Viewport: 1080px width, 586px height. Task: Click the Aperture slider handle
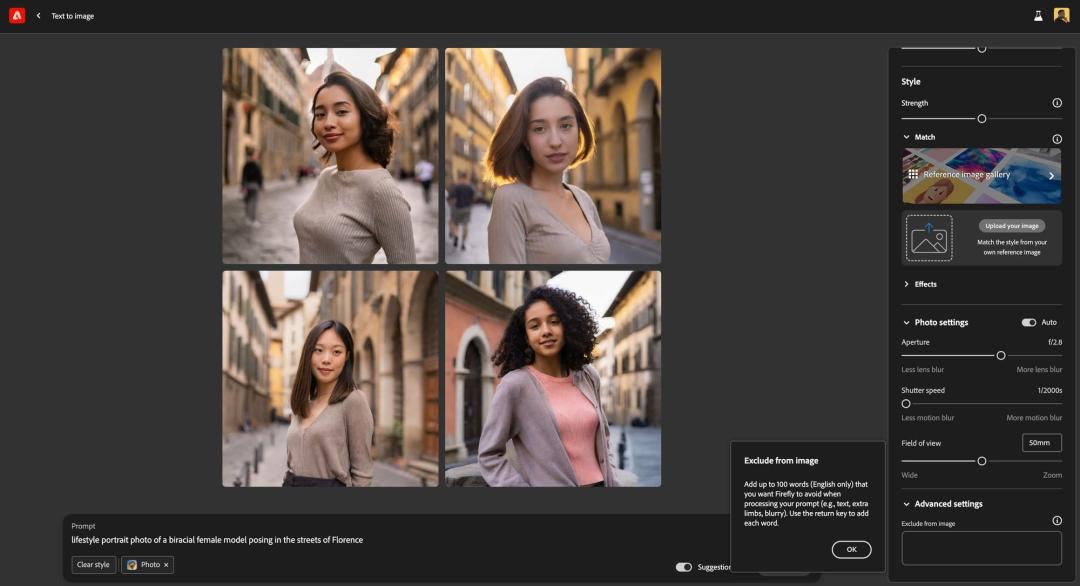1001,355
